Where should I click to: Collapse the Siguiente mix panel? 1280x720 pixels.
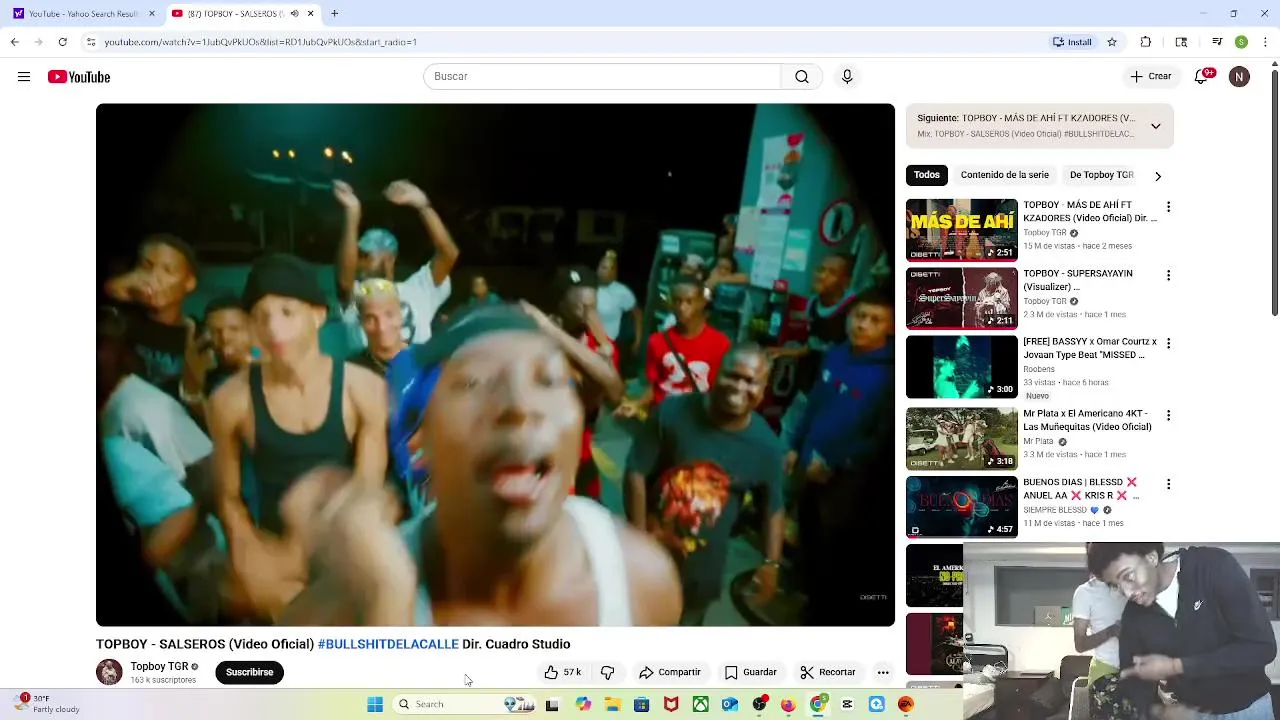click(x=1155, y=126)
